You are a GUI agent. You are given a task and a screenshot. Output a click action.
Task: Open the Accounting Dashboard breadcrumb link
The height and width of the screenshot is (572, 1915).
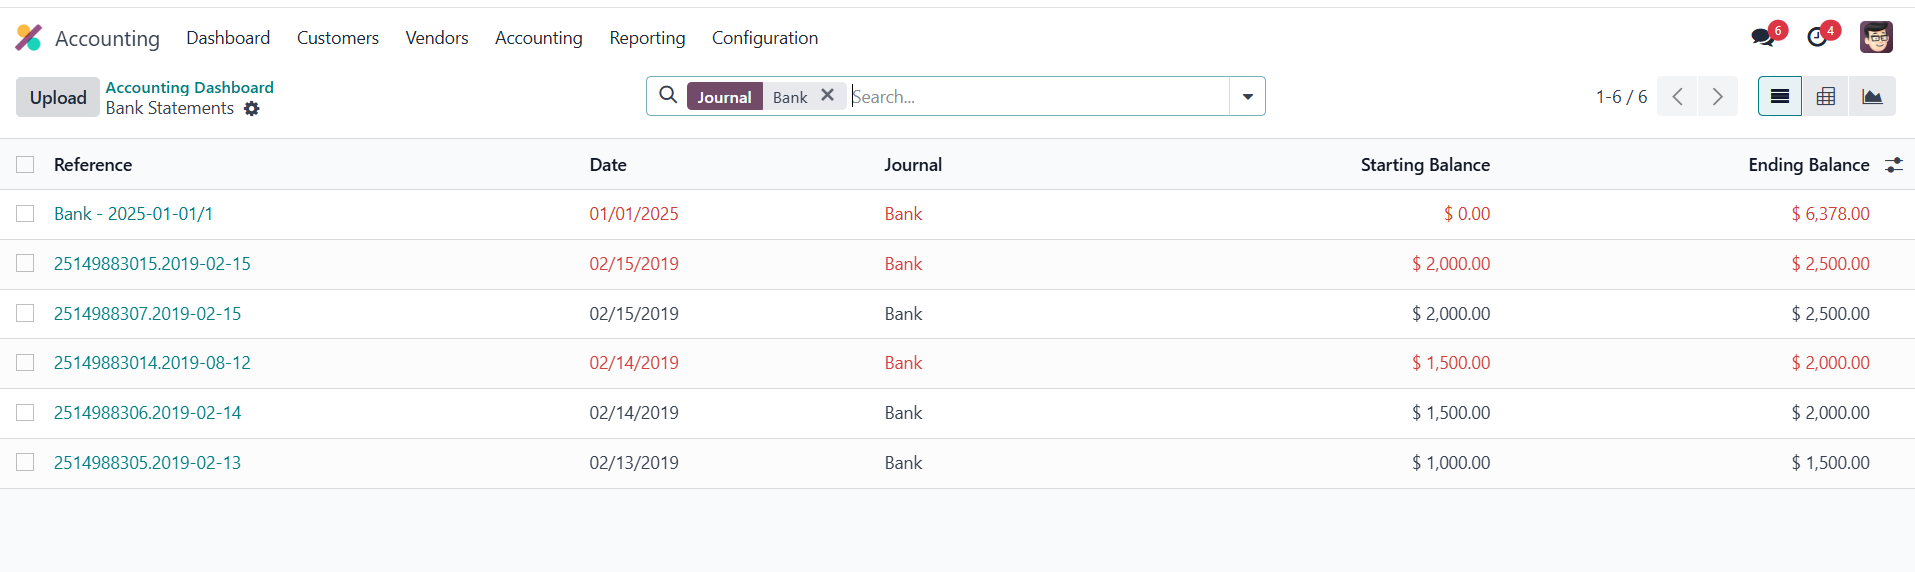pos(189,87)
